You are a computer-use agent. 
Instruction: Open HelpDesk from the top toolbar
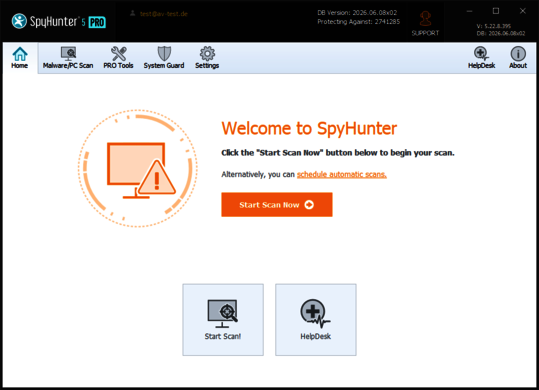click(x=481, y=58)
